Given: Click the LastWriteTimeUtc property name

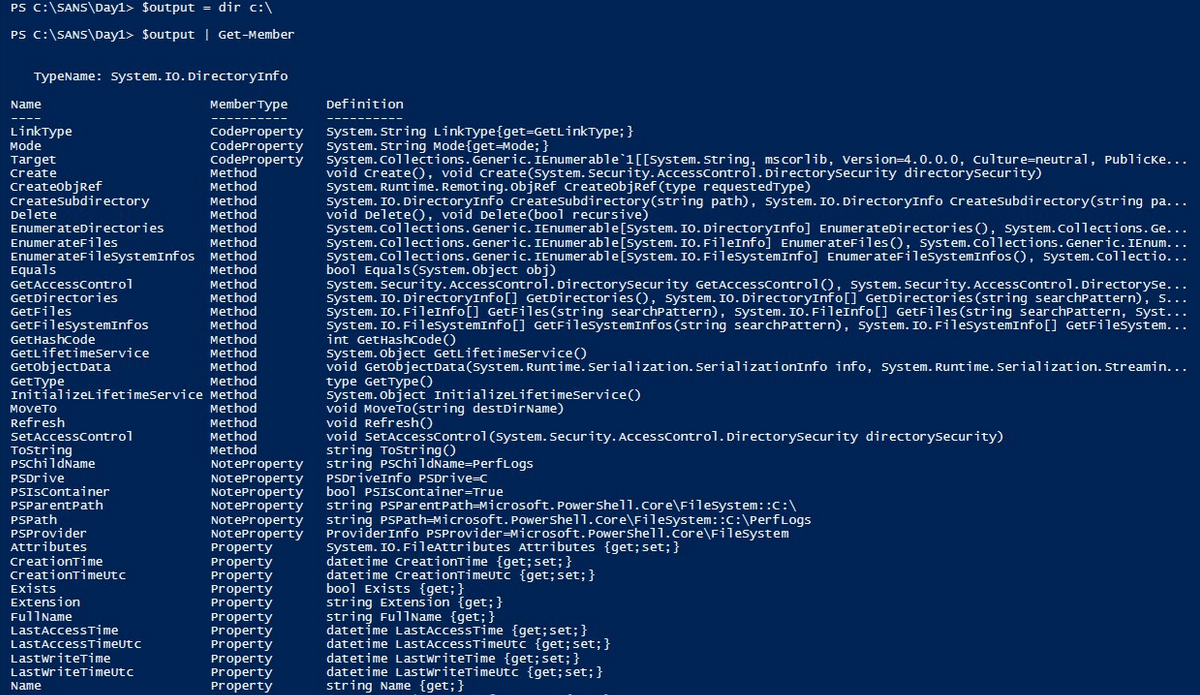Looking at the screenshot, I should (71, 672).
